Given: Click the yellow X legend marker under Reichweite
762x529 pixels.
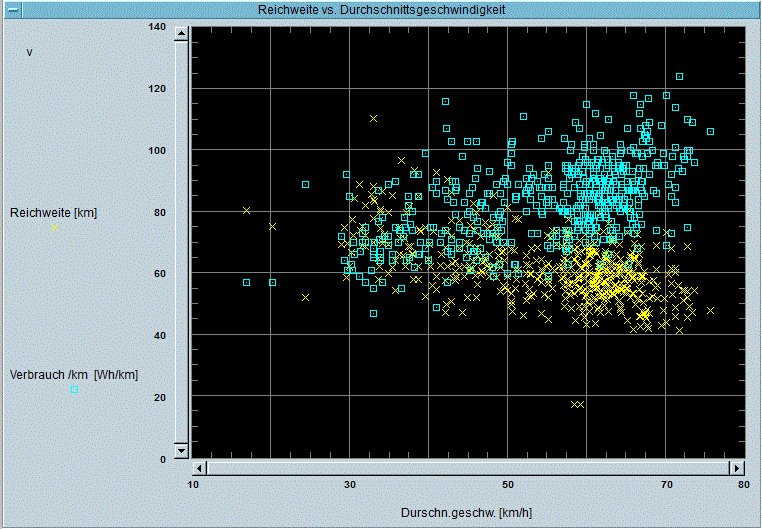Looking at the screenshot, I should click(56, 227).
